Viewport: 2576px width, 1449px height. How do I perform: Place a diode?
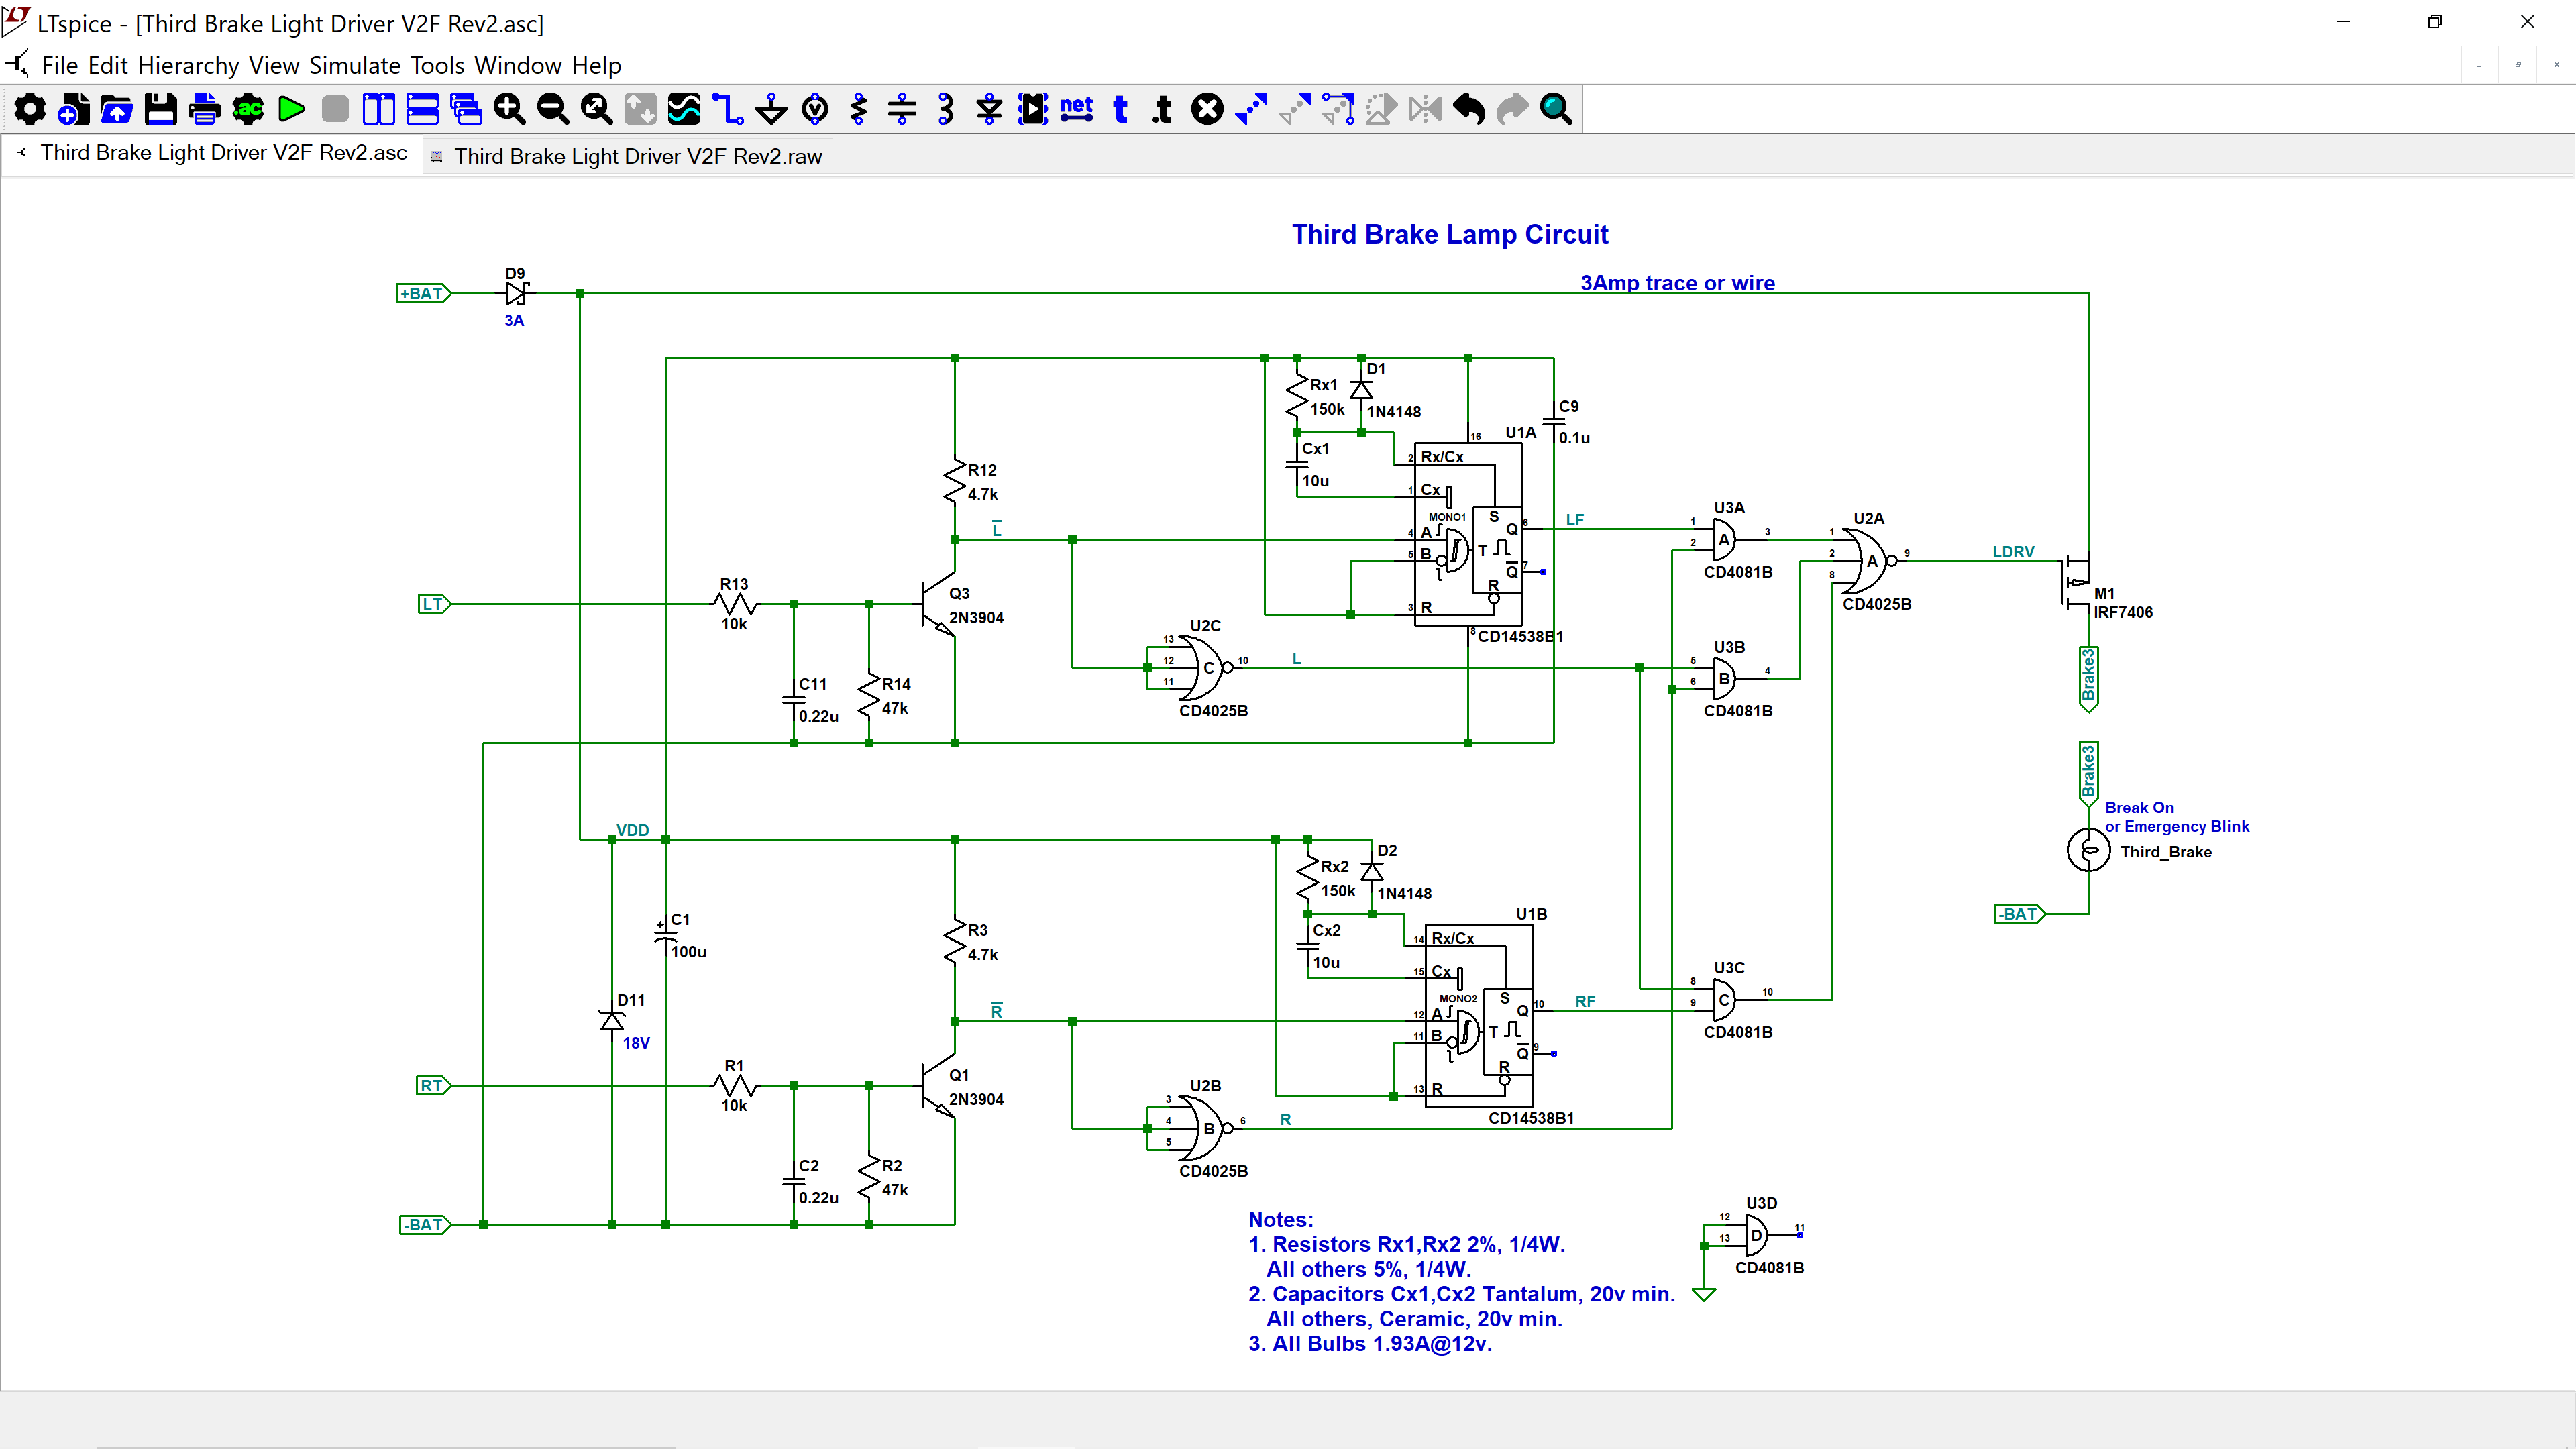click(989, 109)
